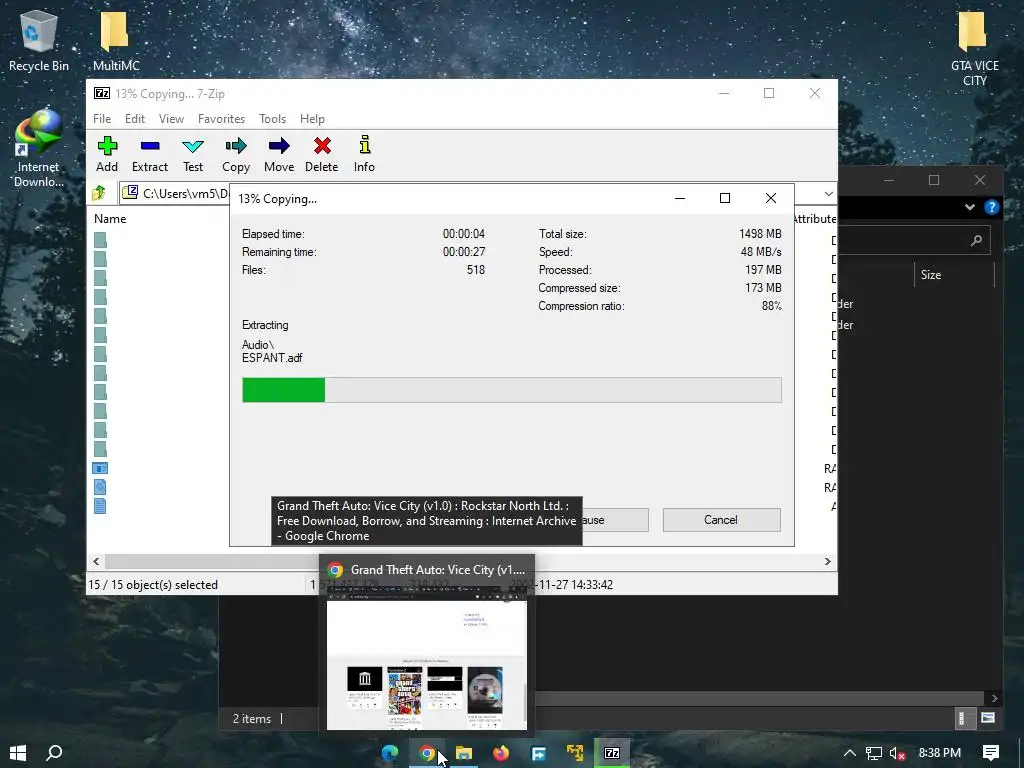This screenshot has width=1024, height=768.
Task: Open the 7-Zip address path dropdown
Action: [828, 193]
